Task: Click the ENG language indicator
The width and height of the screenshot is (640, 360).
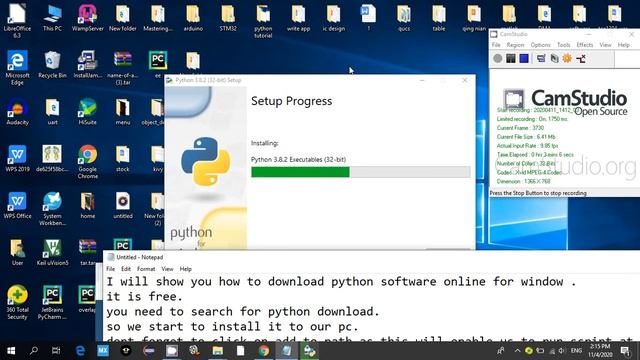Action: (576, 351)
